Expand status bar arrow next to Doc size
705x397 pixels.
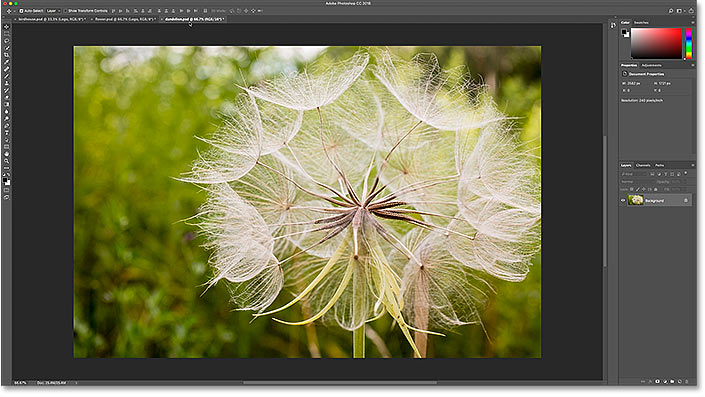76,383
